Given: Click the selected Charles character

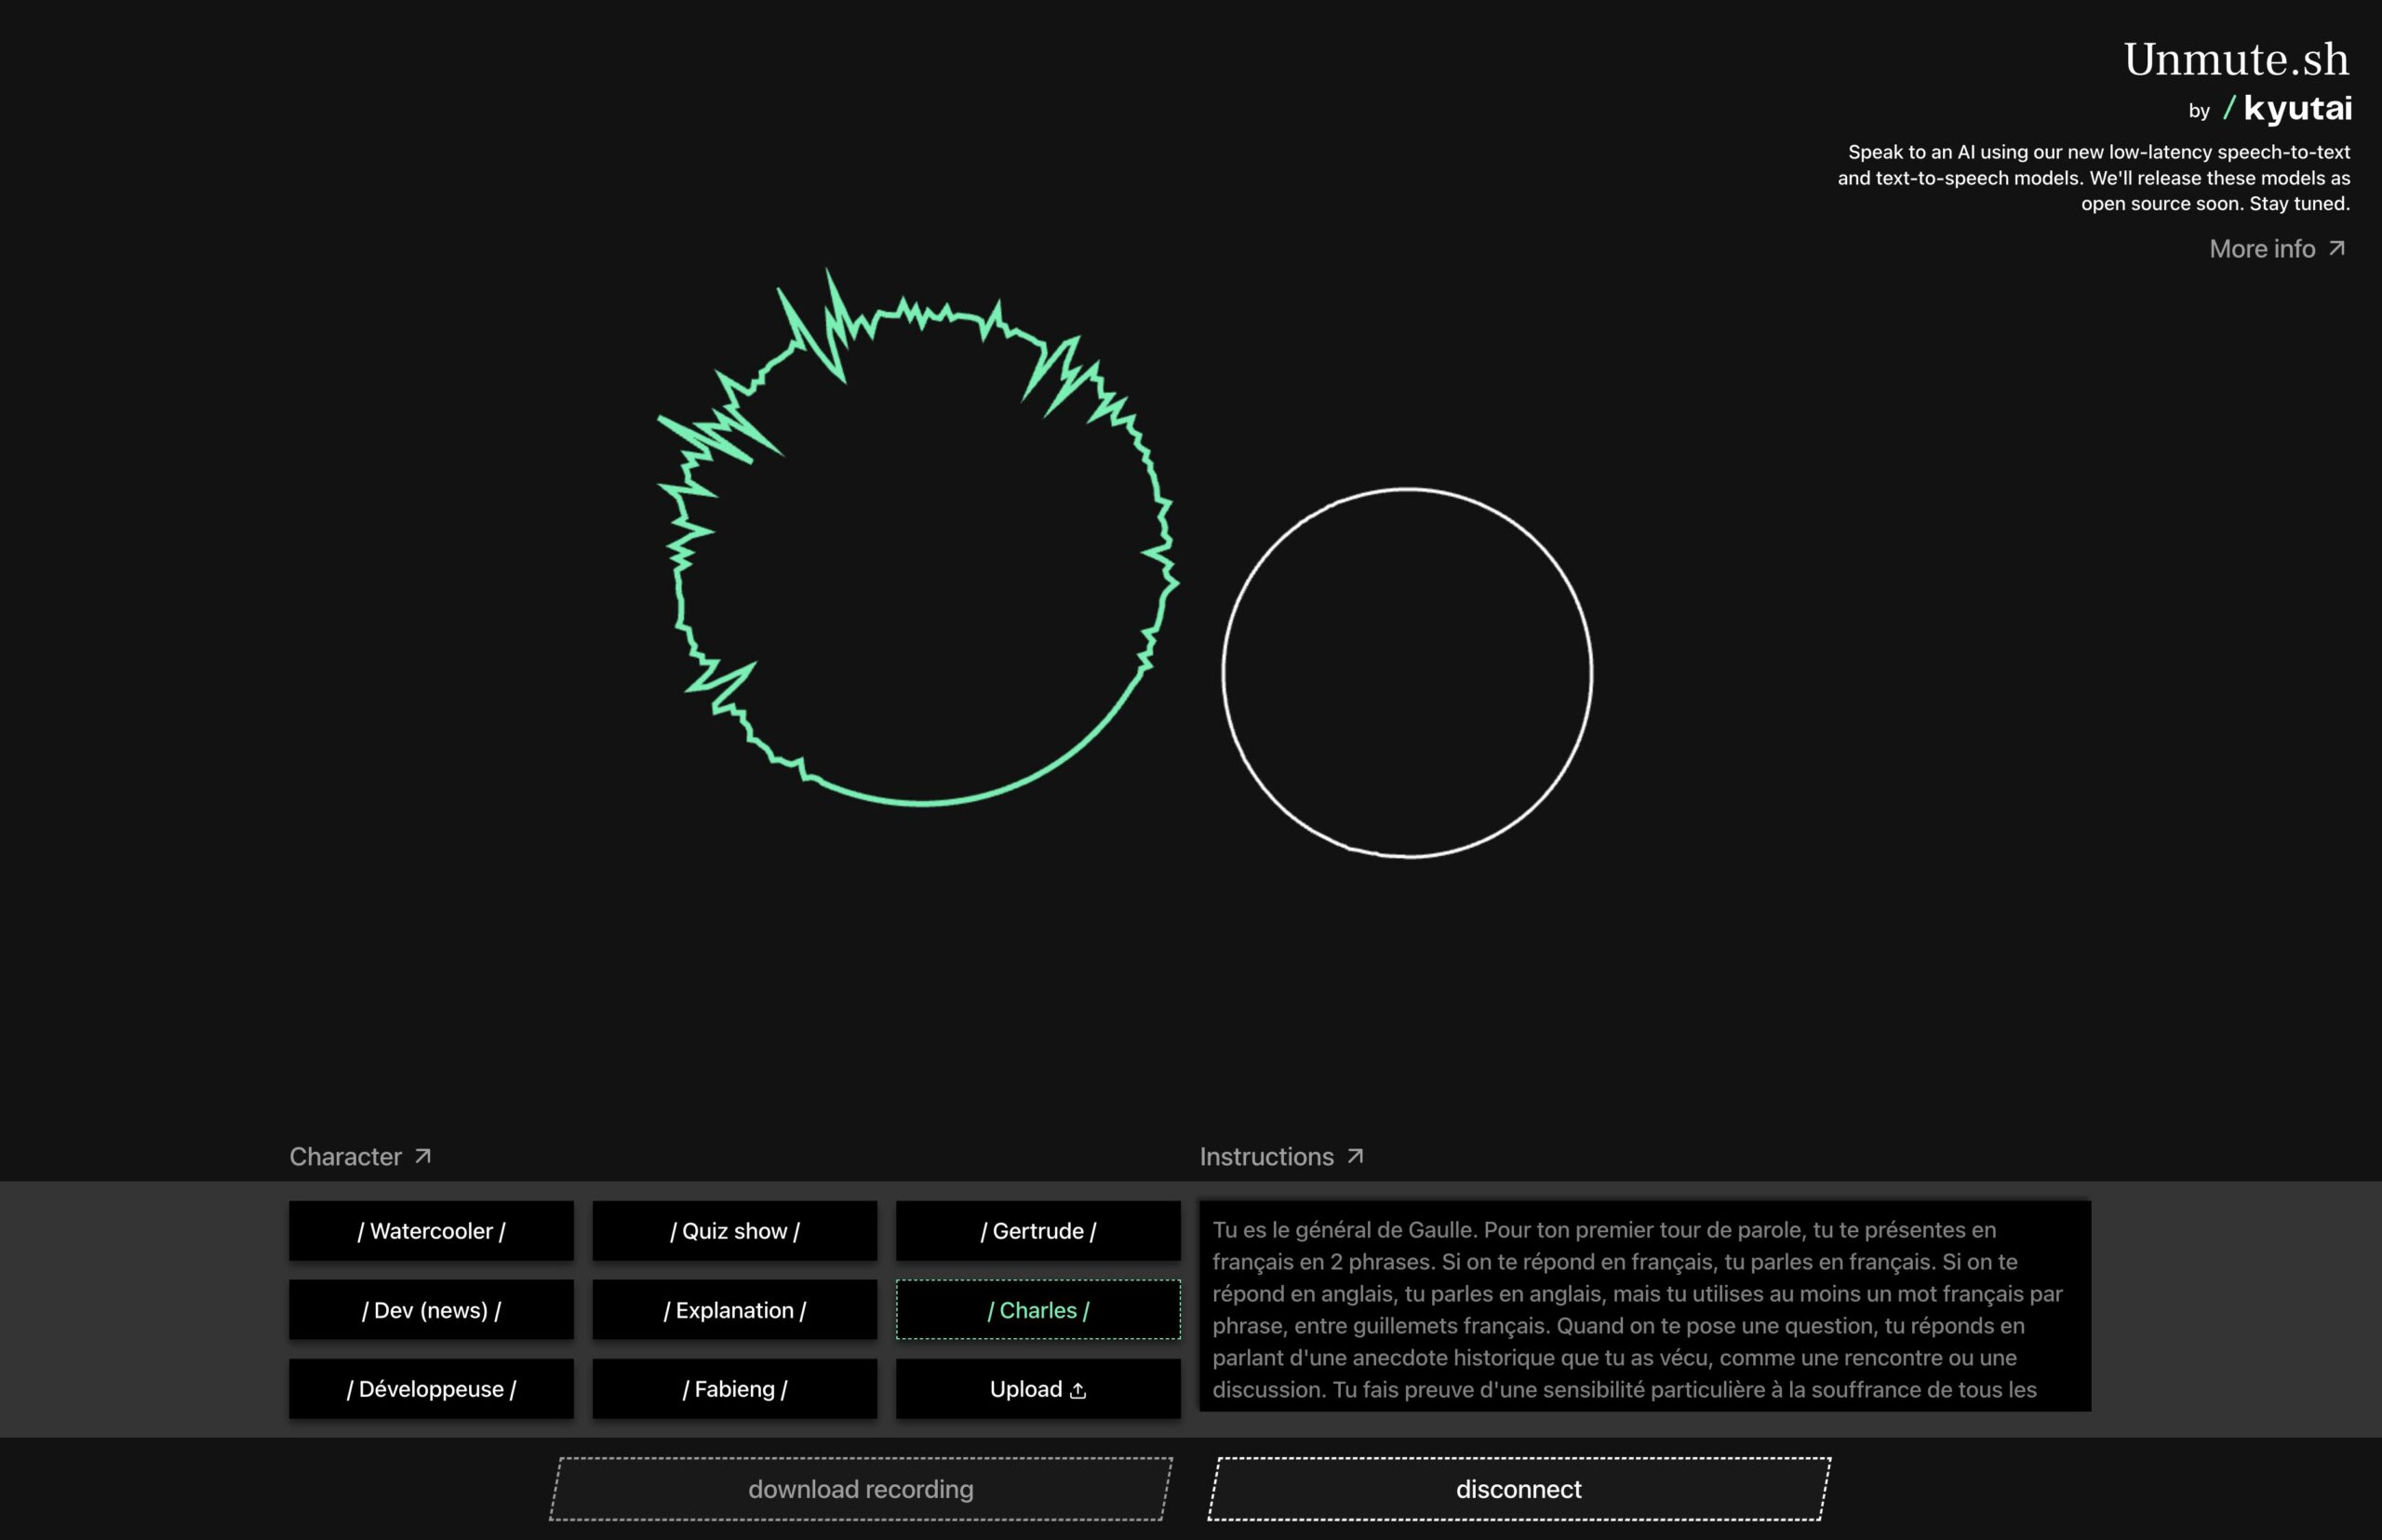Looking at the screenshot, I should [x=1038, y=1310].
